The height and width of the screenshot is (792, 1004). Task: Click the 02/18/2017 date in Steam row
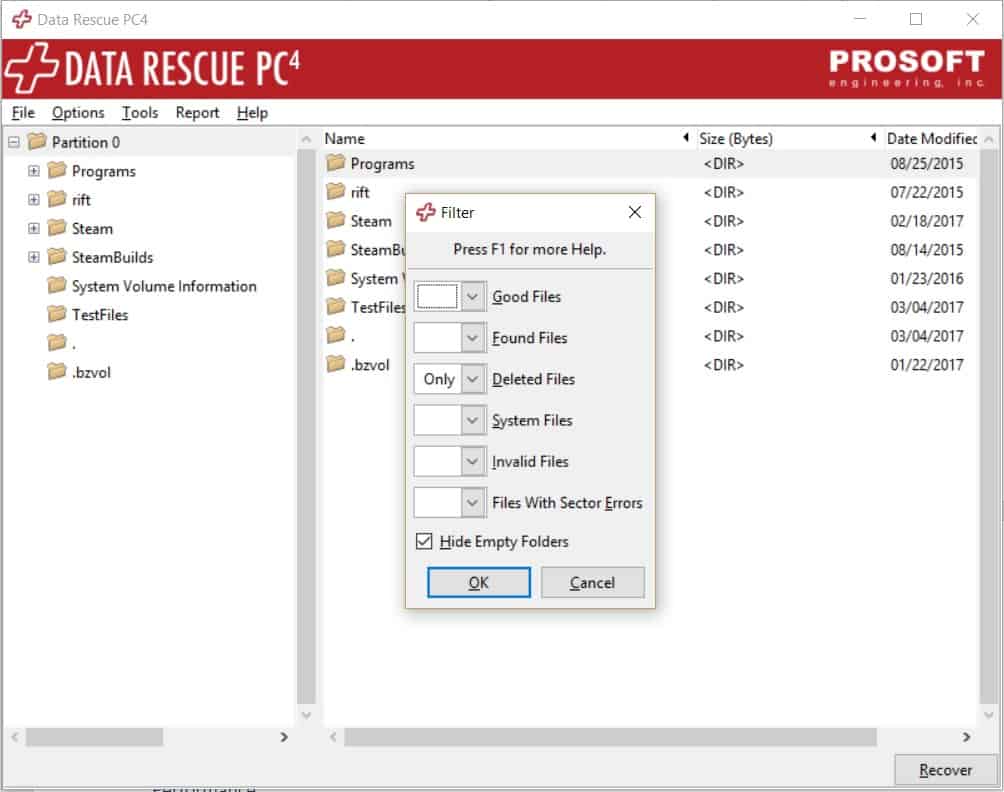click(927, 221)
